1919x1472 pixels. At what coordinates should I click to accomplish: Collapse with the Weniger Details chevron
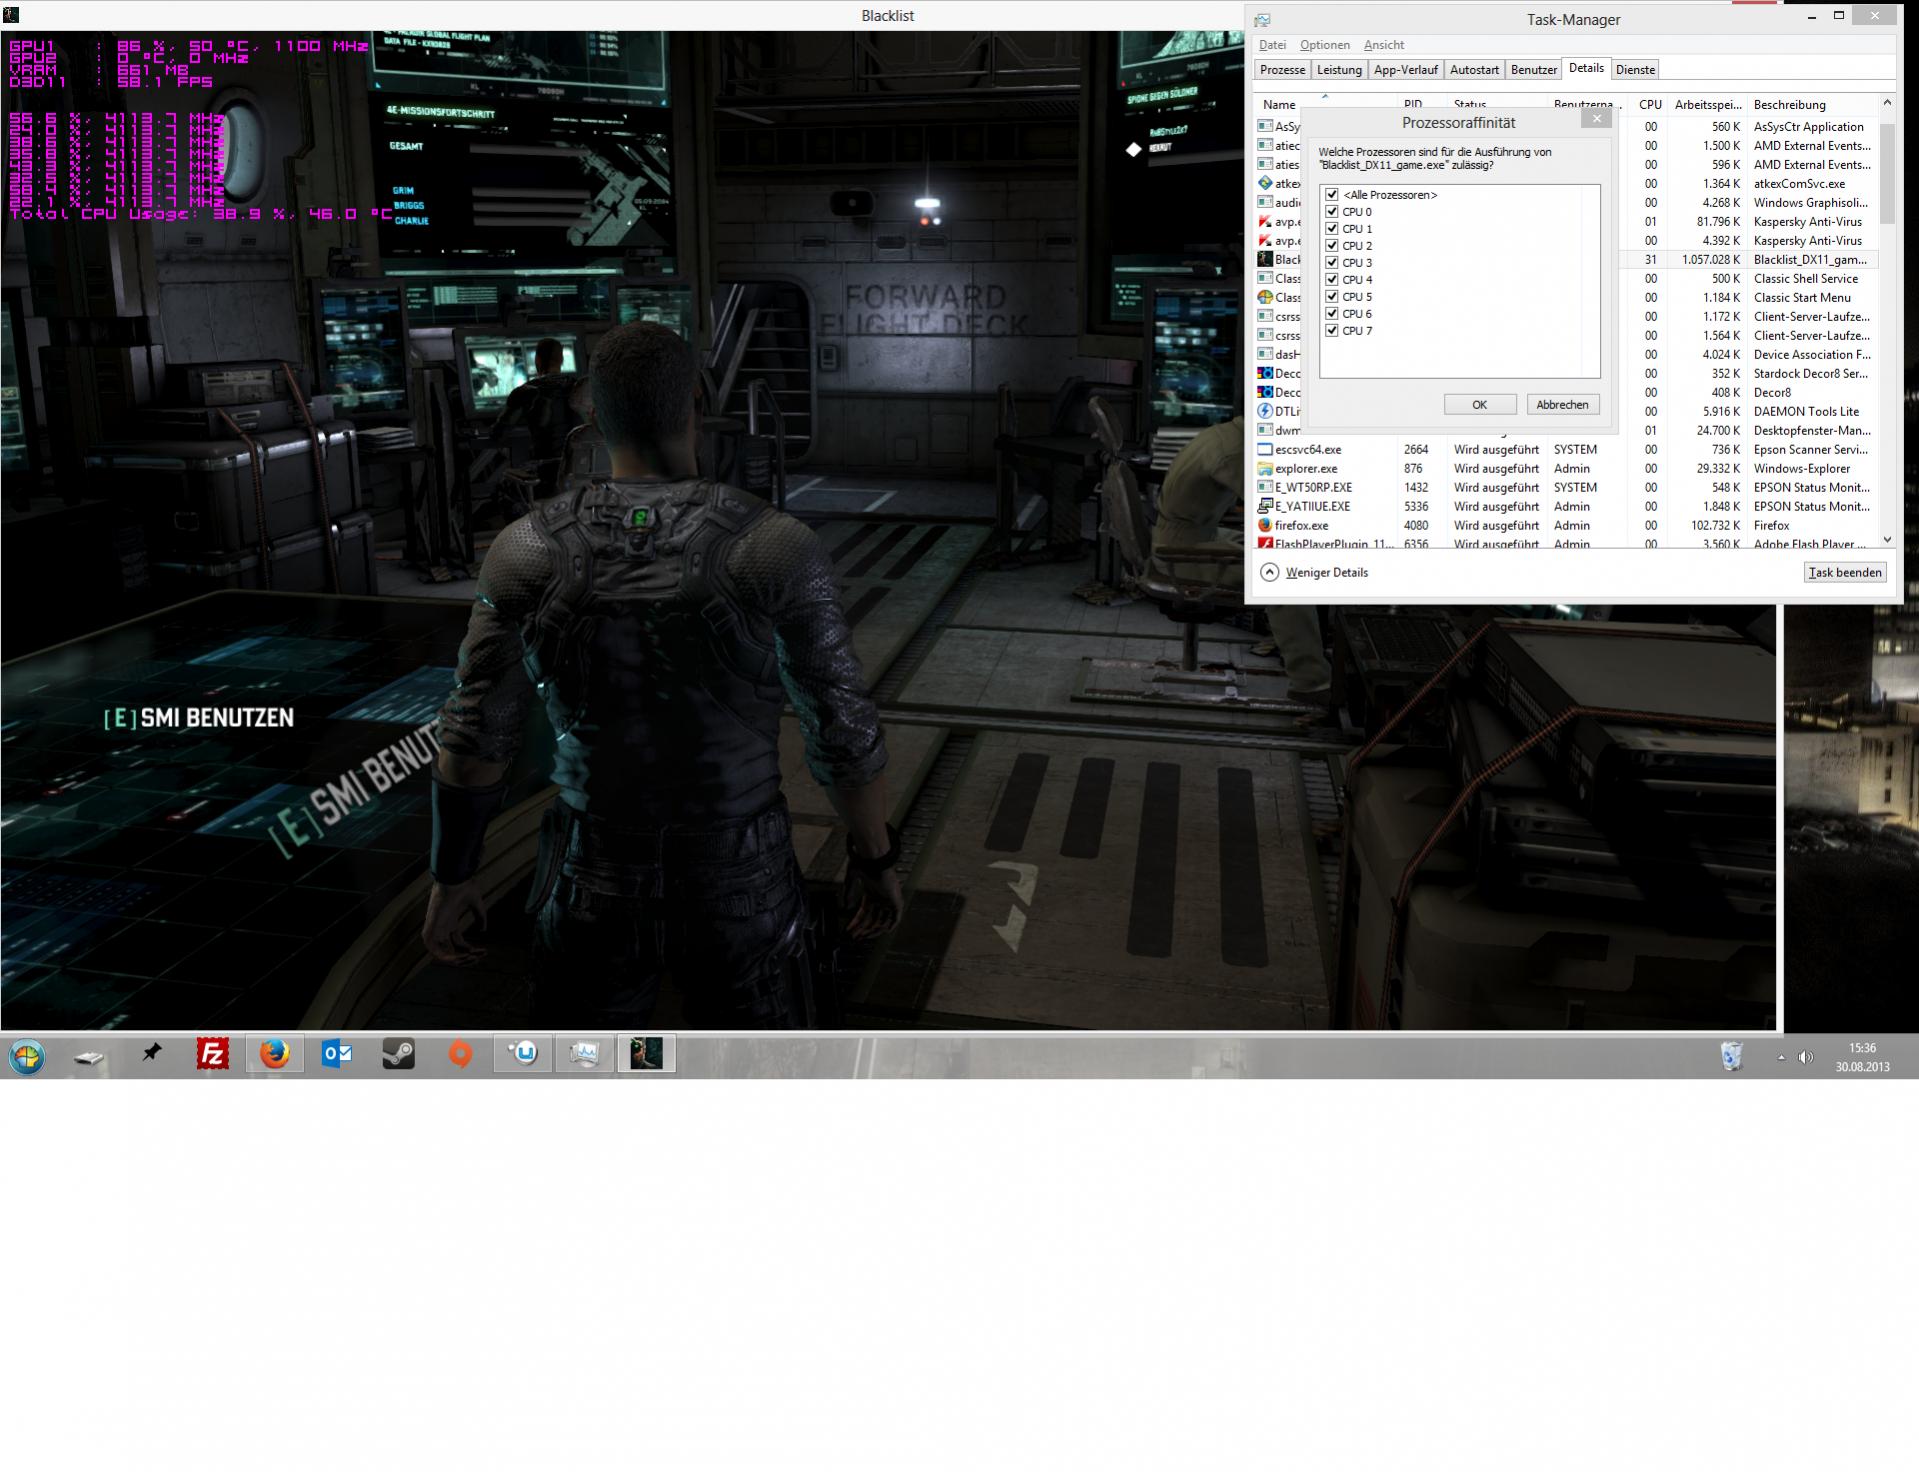(x=1269, y=573)
